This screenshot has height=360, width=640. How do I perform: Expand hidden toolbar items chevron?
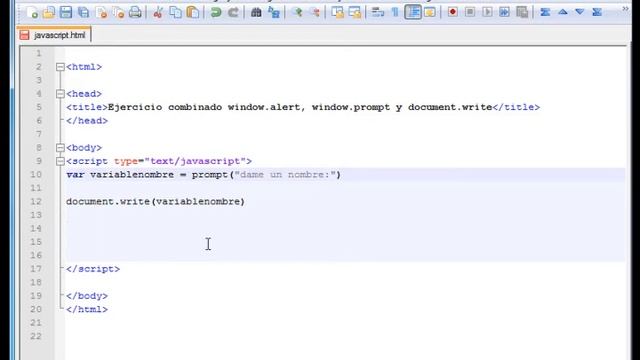[x=625, y=9]
